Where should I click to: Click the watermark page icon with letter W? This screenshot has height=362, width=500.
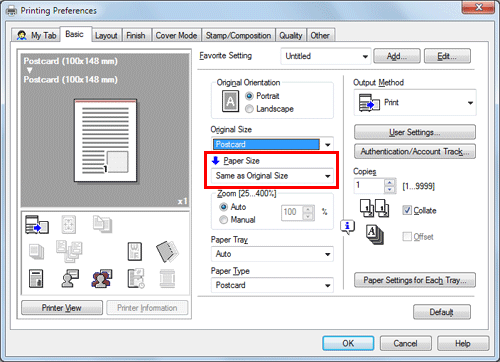pyautogui.click(x=135, y=251)
